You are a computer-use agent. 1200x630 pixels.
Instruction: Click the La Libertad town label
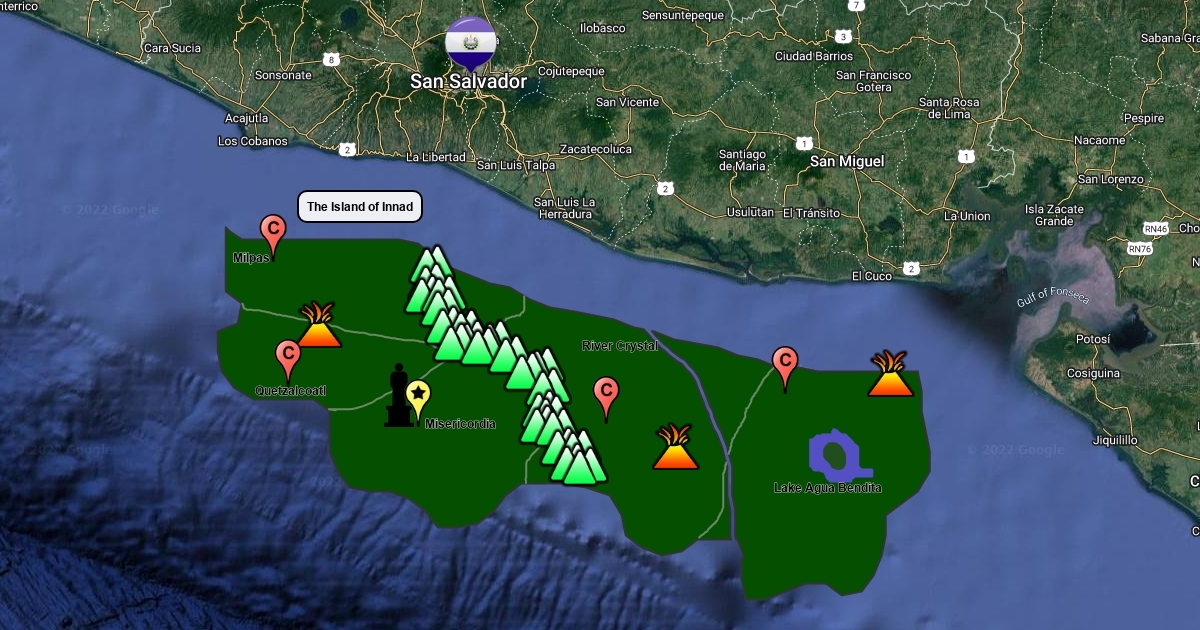(436, 157)
